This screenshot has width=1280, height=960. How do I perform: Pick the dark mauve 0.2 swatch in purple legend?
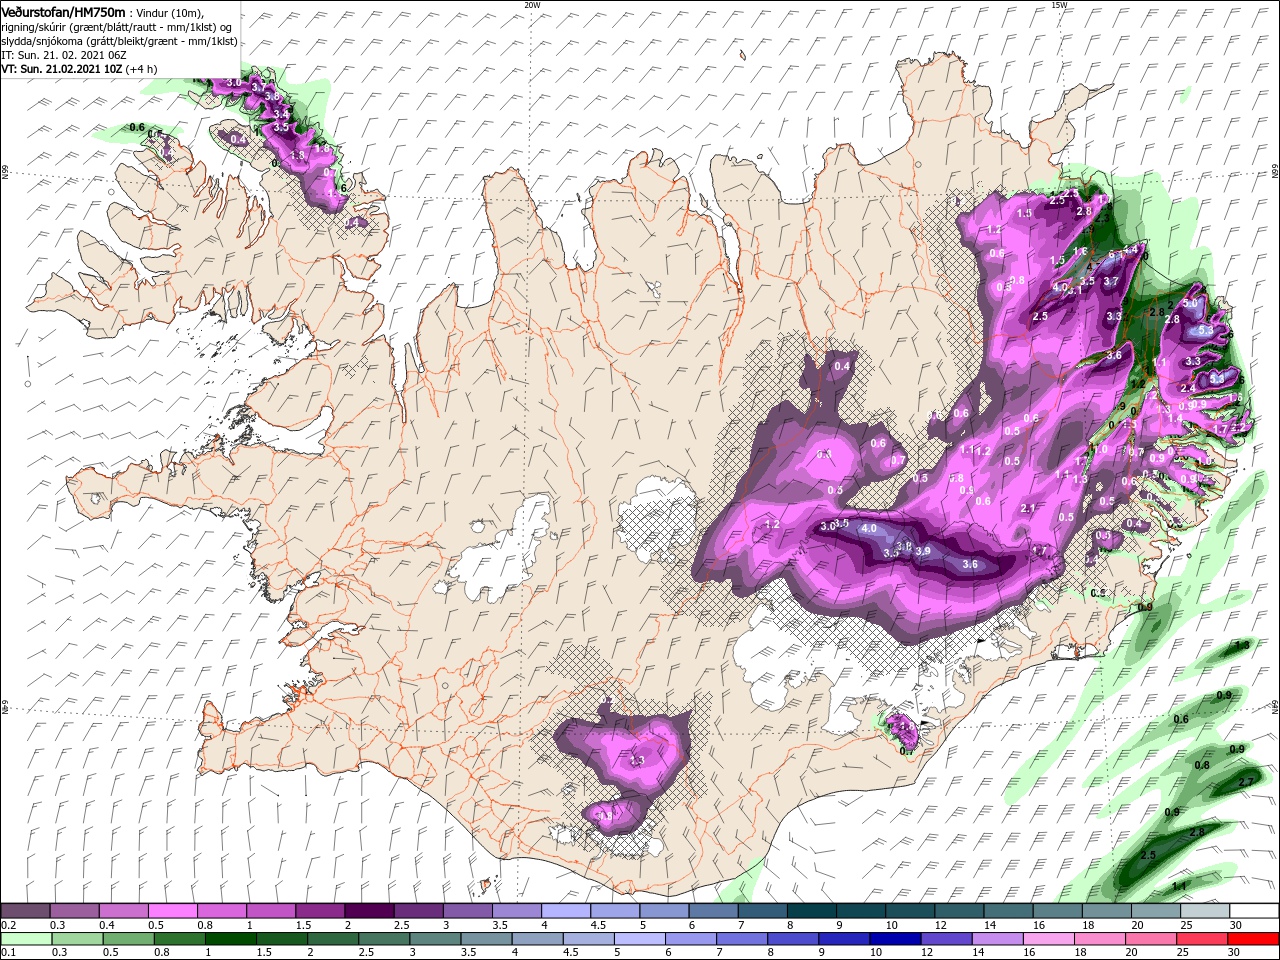coord(25,911)
